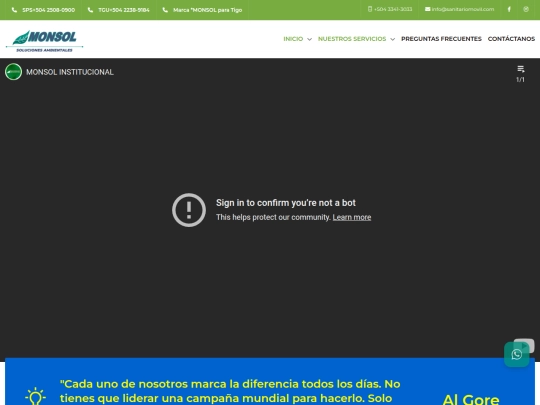Call the SPS +504 2508-0900 number
This screenshot has height=405, width=540.
(x=49, y=10)
